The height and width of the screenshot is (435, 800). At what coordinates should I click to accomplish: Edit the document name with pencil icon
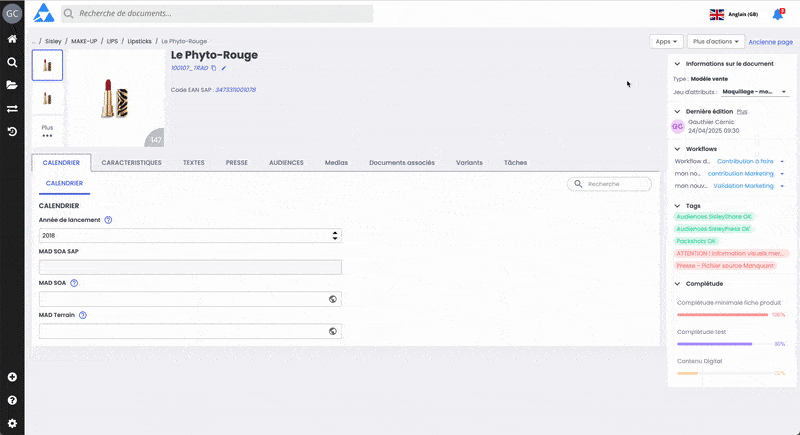click(x=223, y=68)
